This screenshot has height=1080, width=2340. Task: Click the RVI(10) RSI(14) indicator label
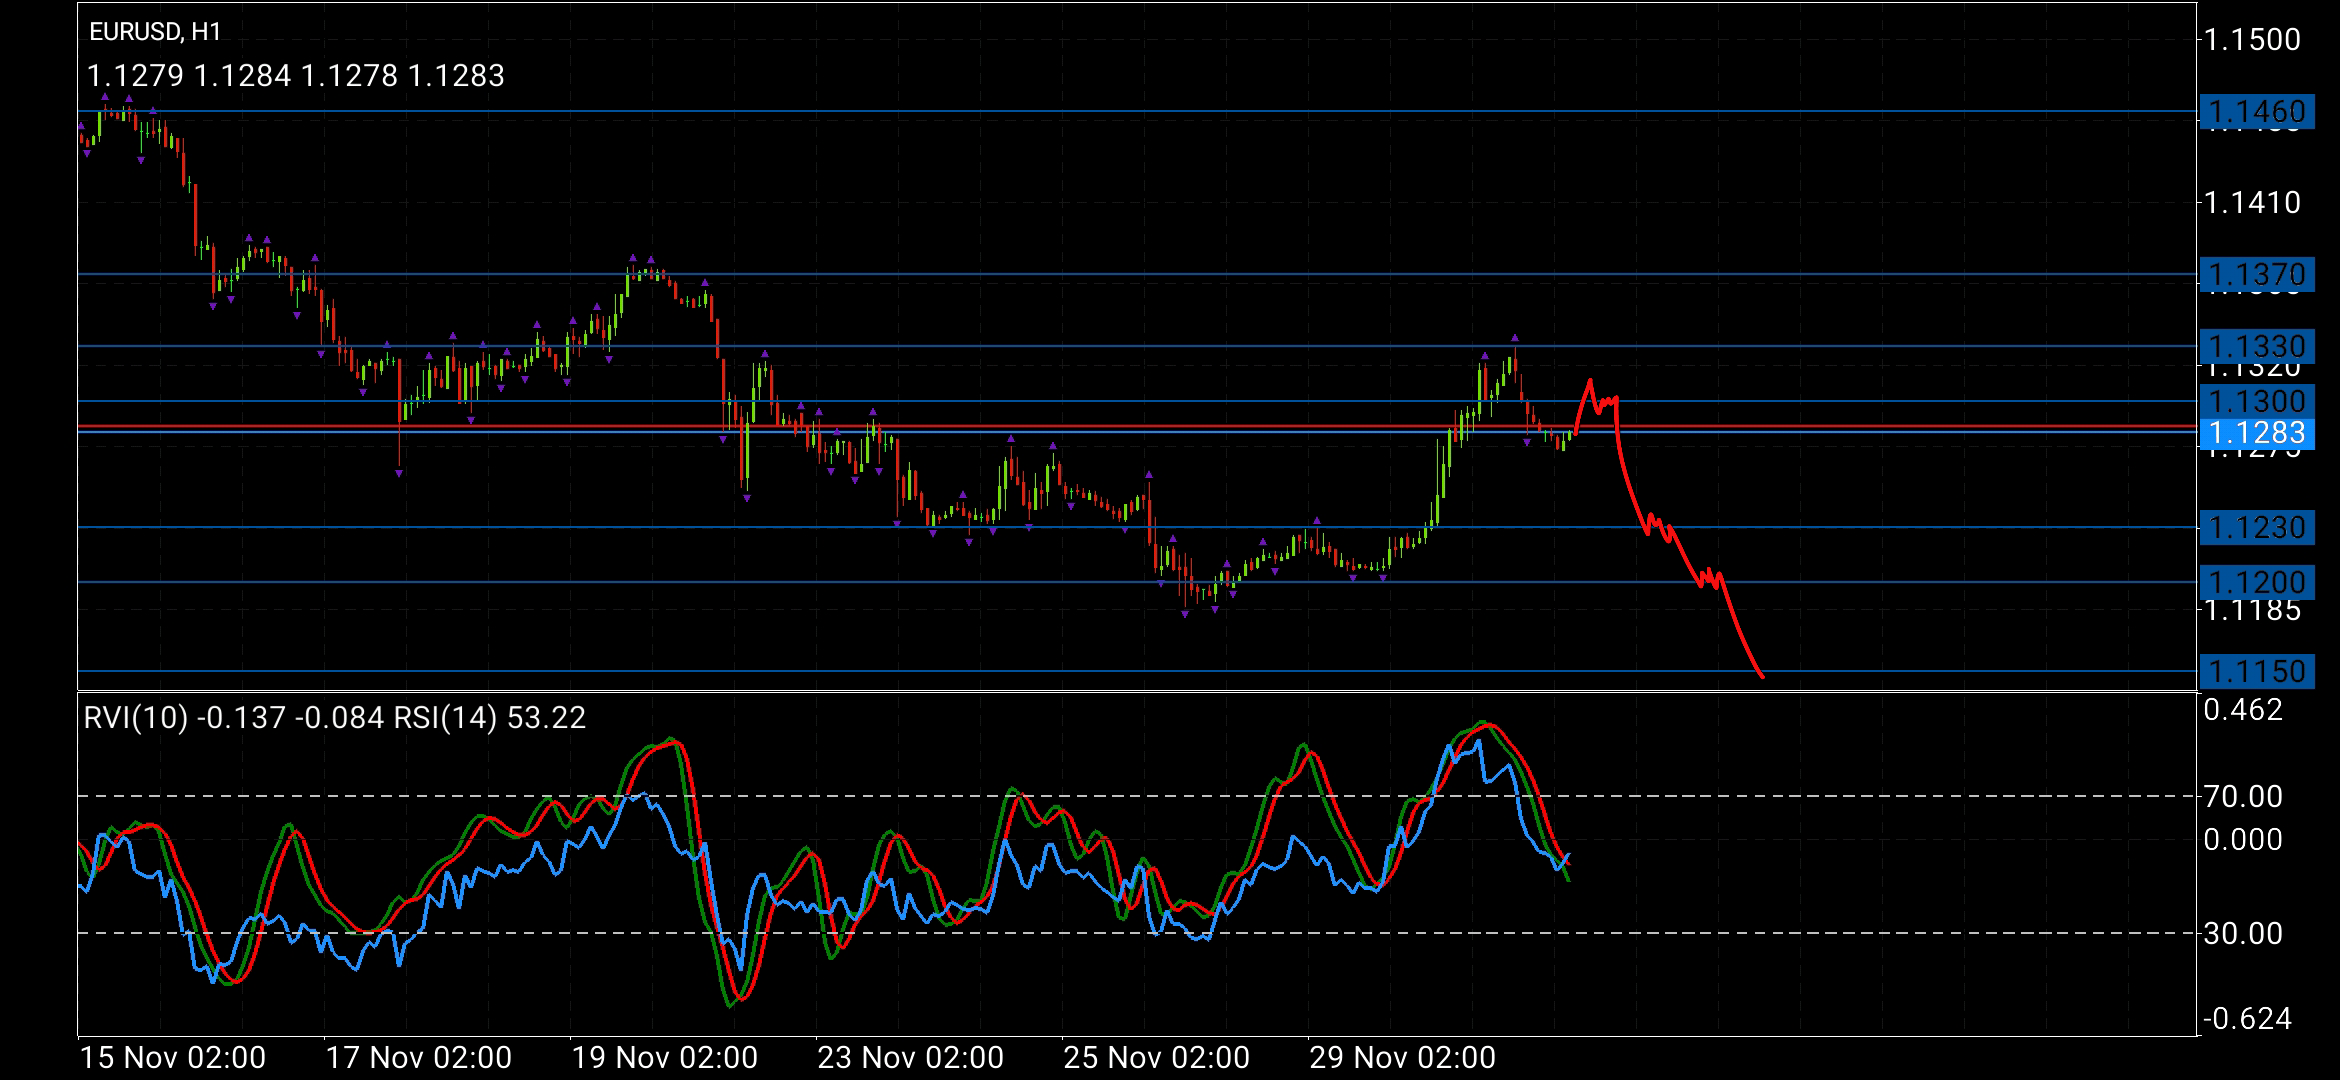334,718
